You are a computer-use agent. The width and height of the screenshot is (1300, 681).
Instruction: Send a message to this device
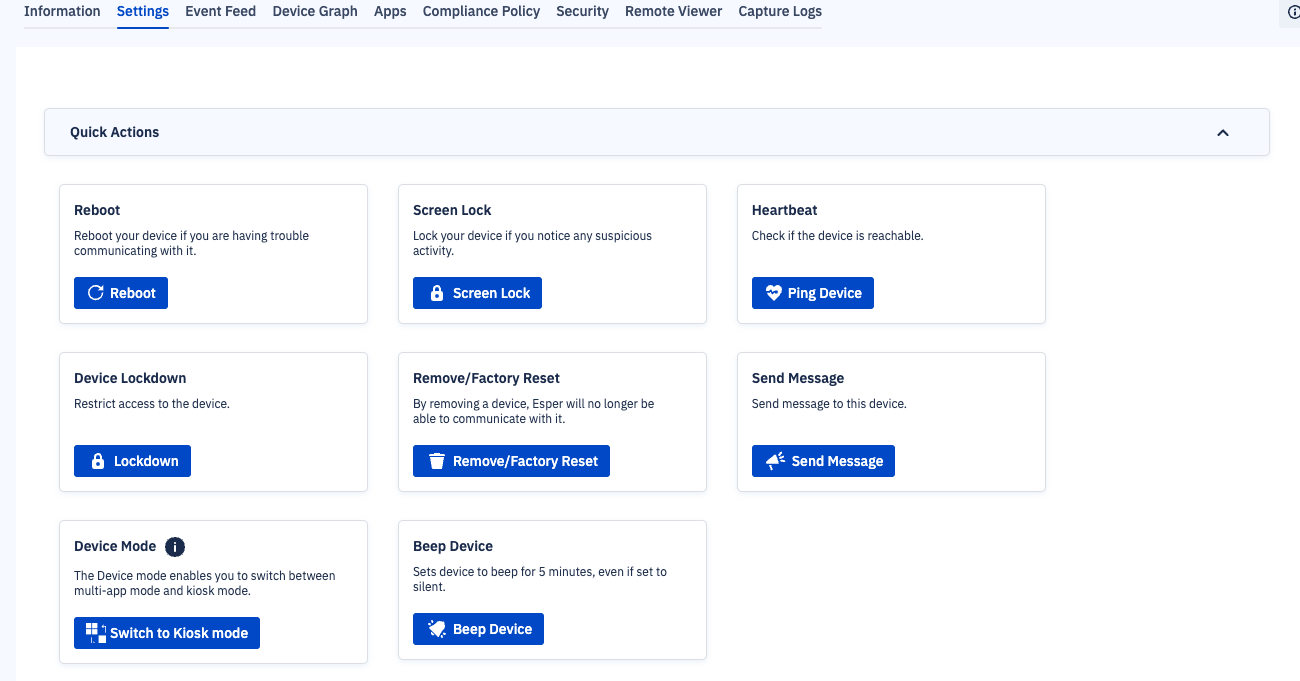(823, 460)
